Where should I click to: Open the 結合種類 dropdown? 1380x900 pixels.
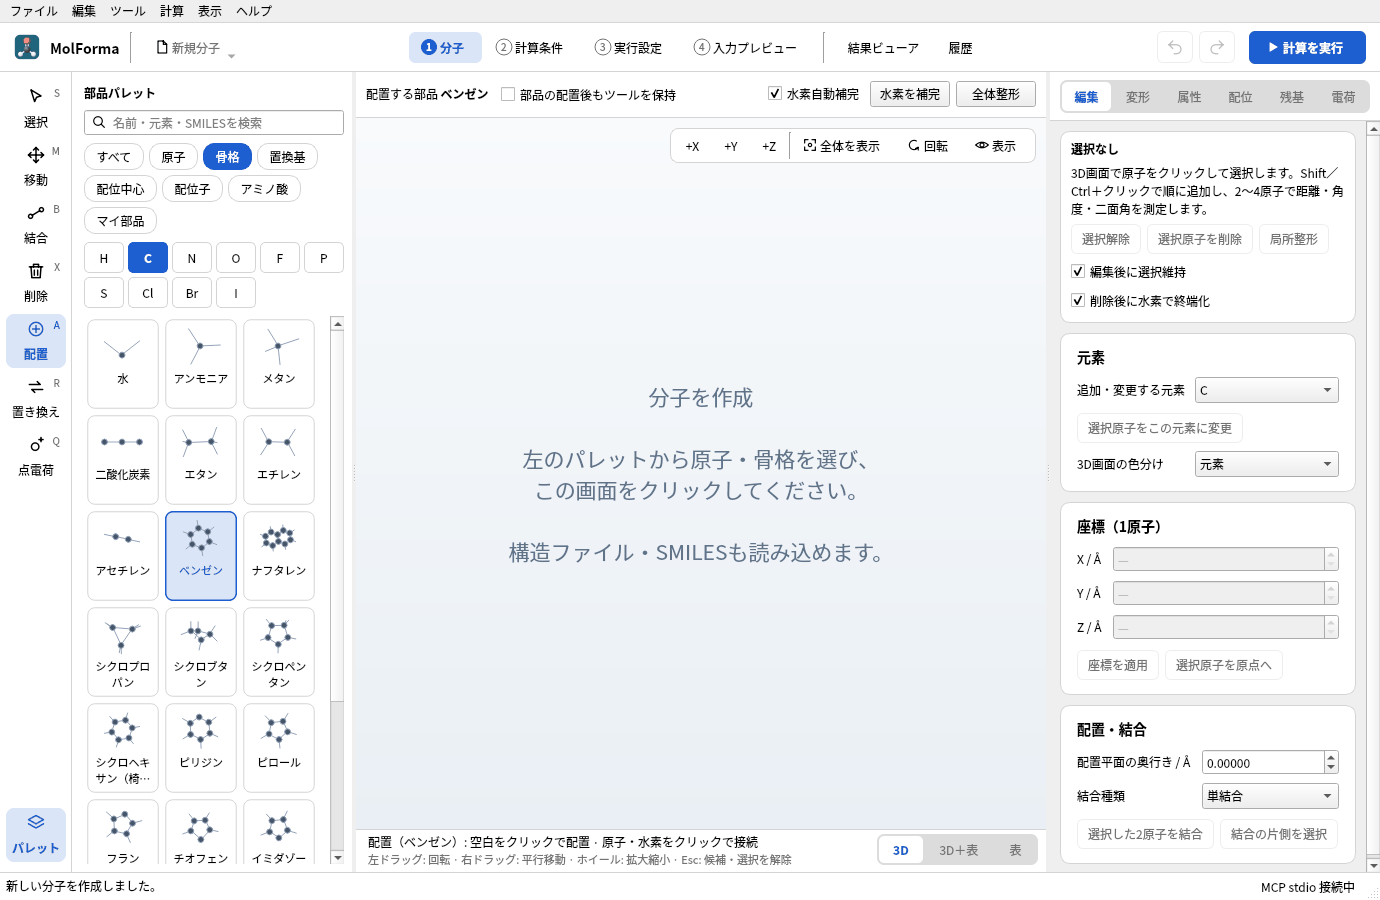[1270, 796]
